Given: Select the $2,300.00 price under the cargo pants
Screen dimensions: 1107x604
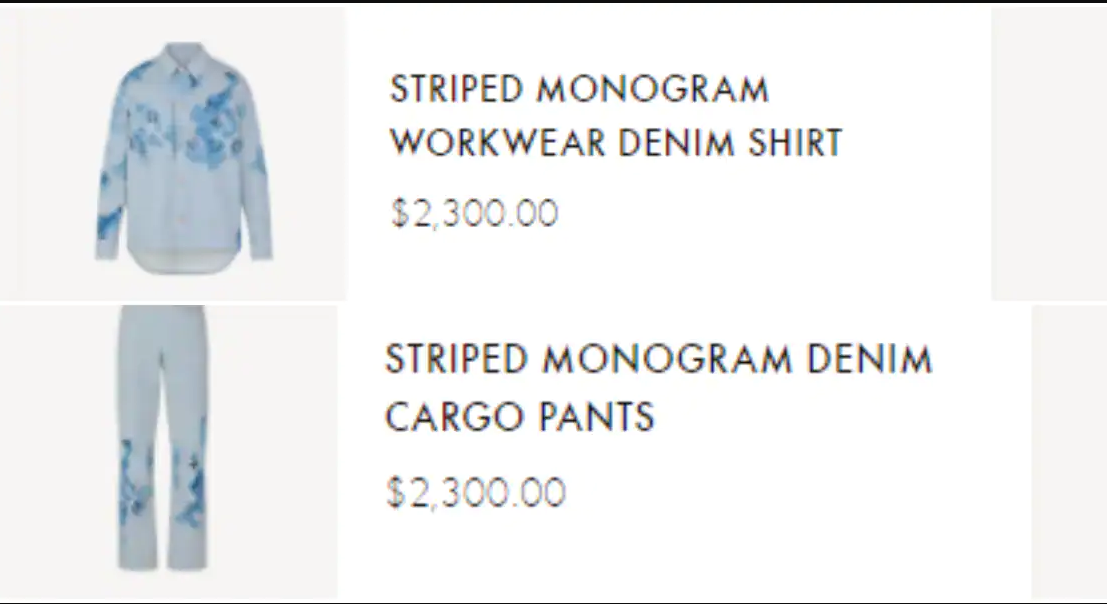Looking at the screenshot, I should click(x=476, y=492).
